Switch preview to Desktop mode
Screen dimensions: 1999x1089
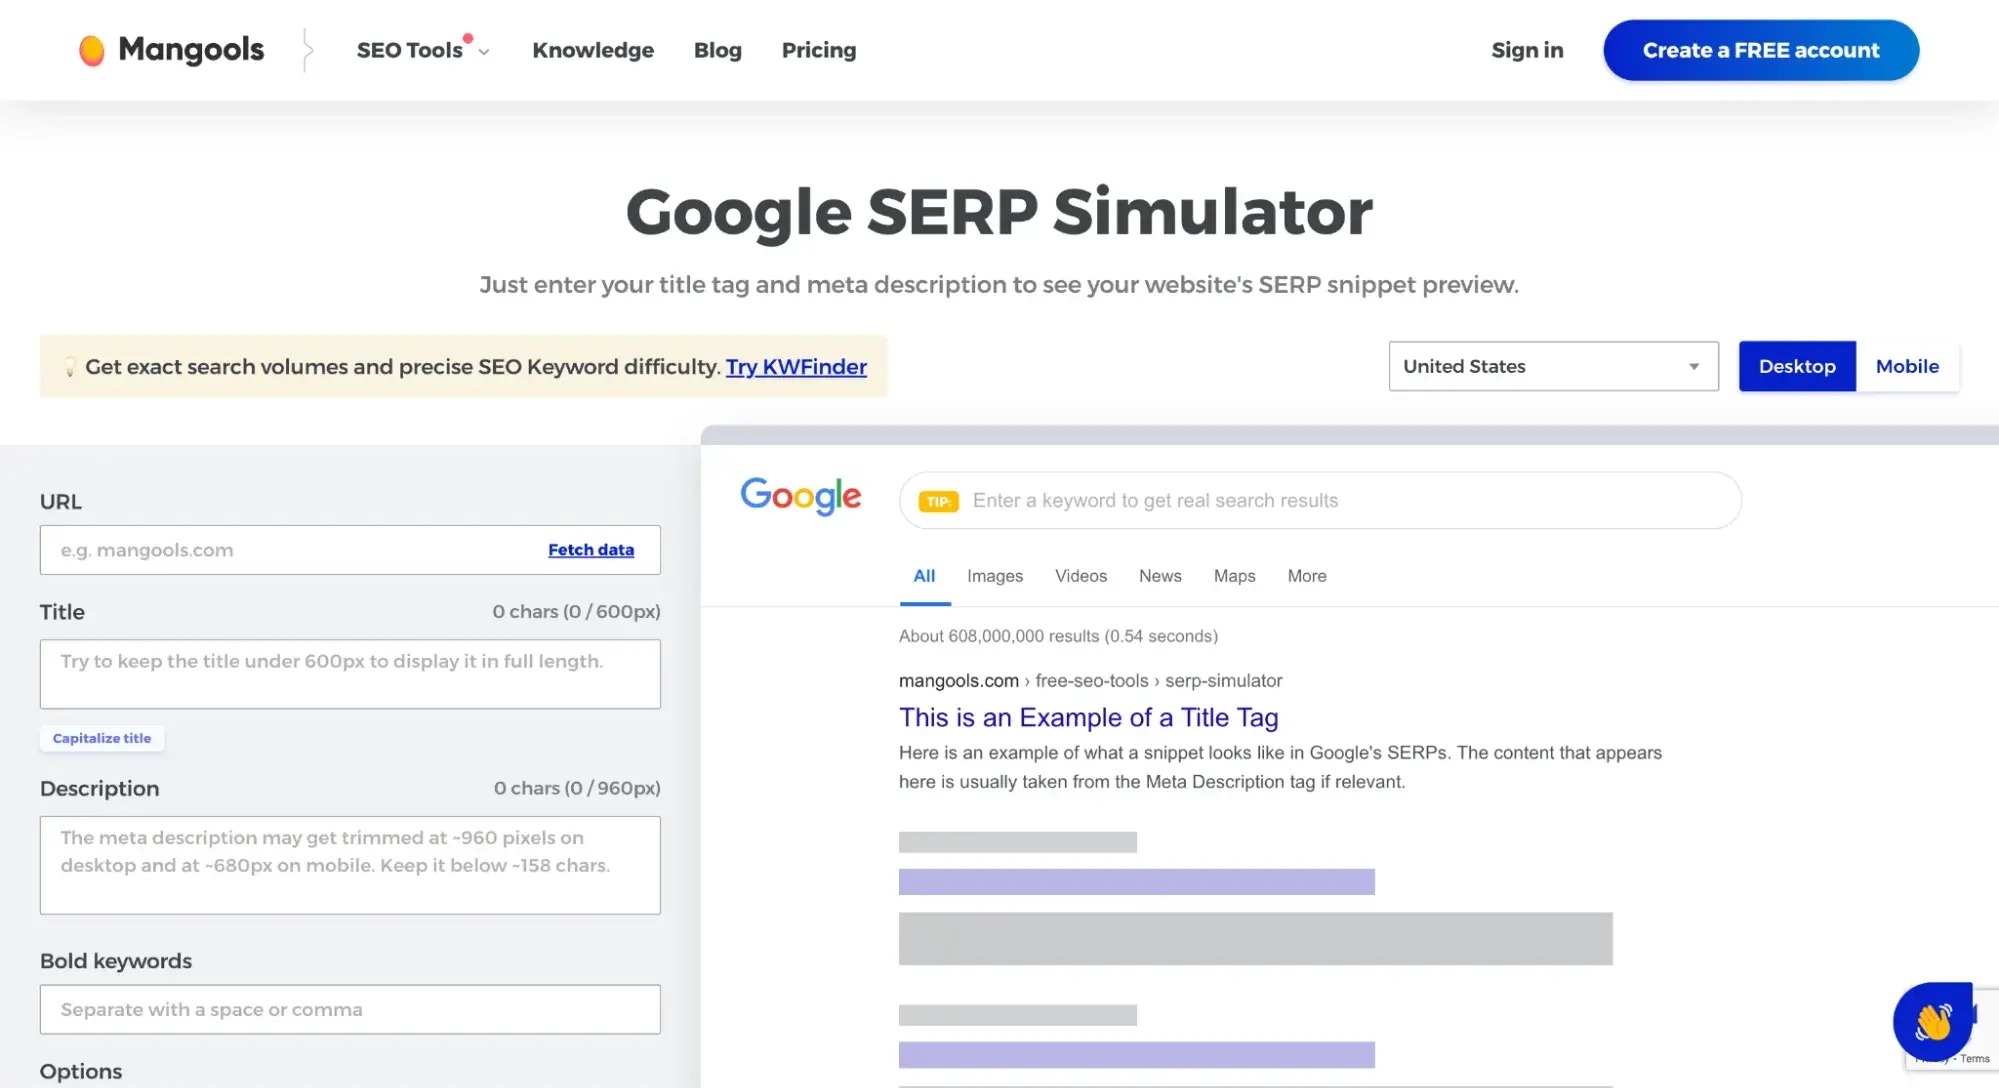pyautogui.click(x=1796, y=366)
